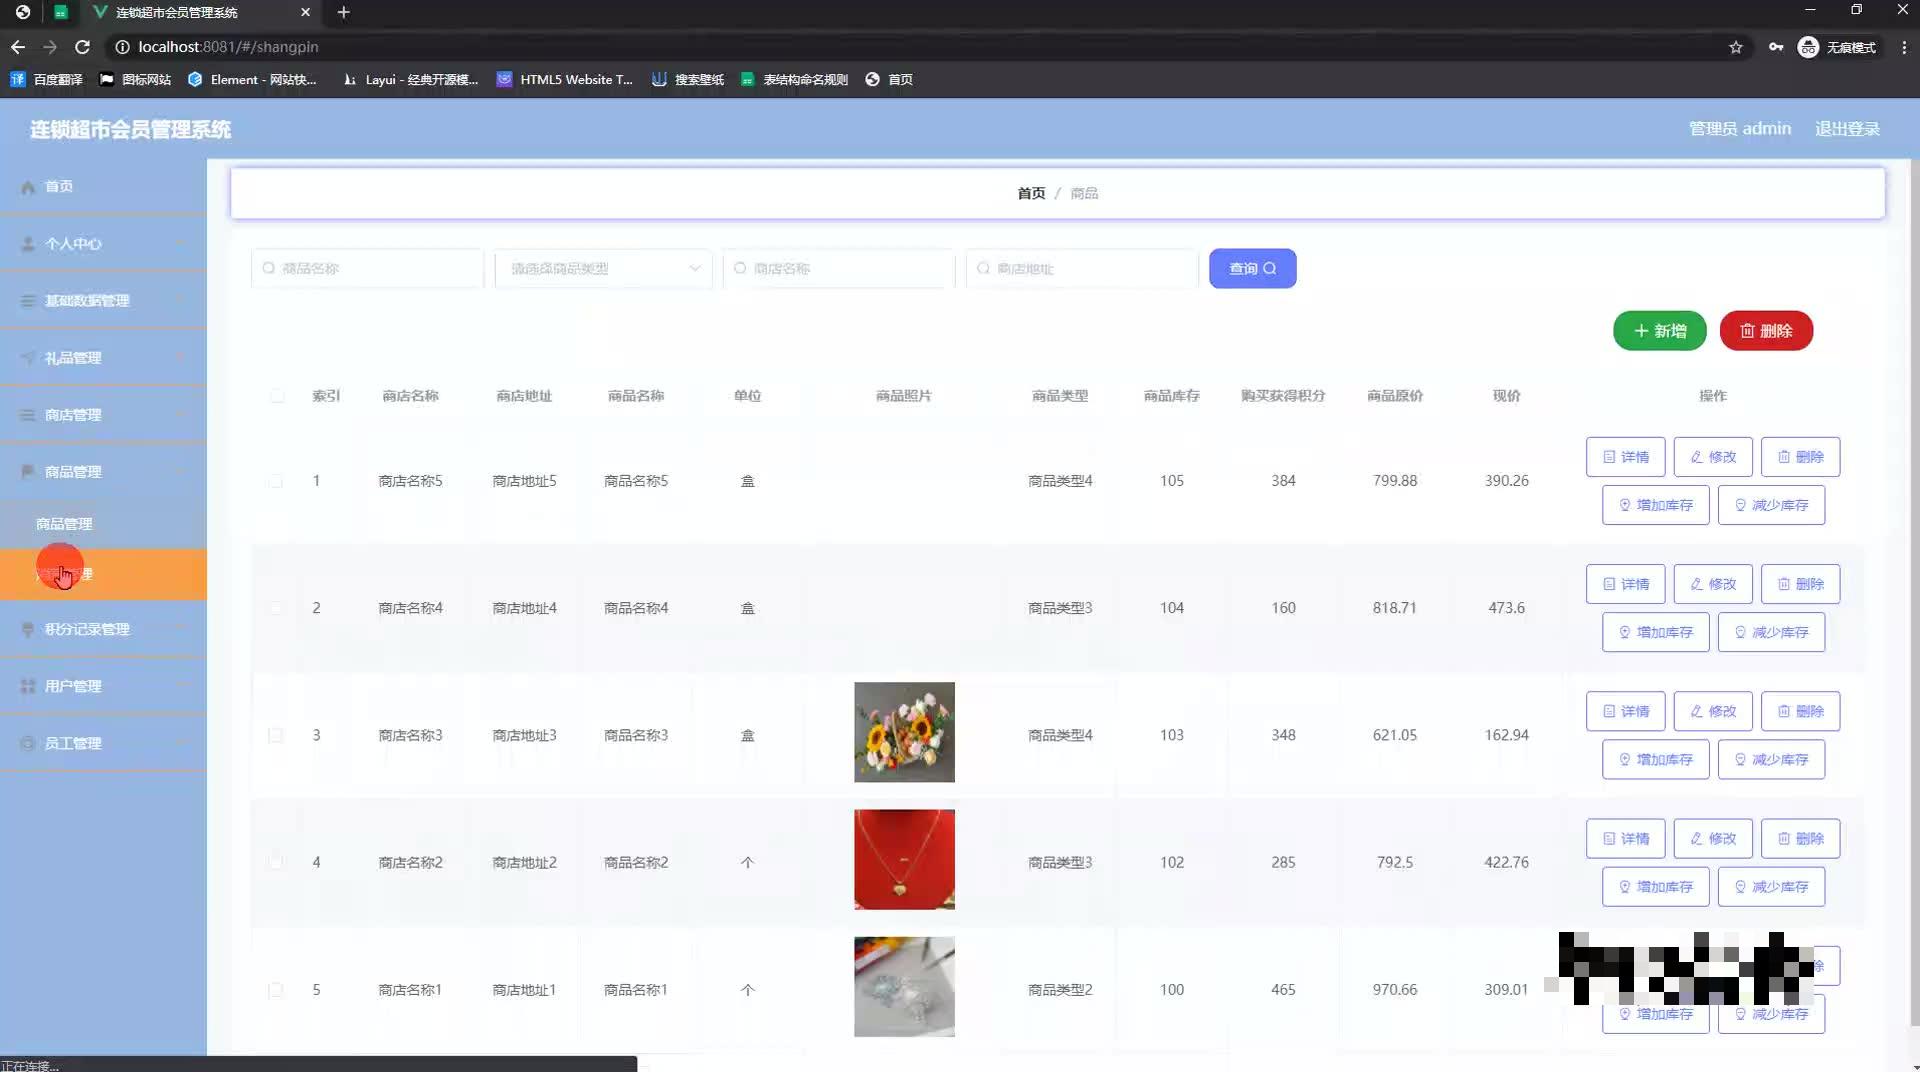The width and height of the screenshot is (1920, 1072).
Task: Click the 用户管理 grid icon
Action: tap(28, 686)
